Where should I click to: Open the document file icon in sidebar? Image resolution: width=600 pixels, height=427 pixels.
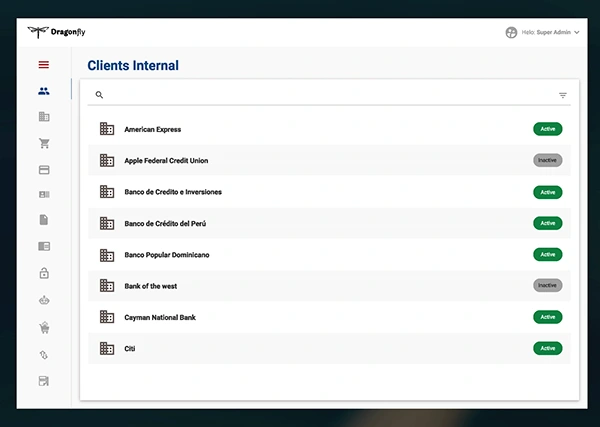click(x=44, y=220)
